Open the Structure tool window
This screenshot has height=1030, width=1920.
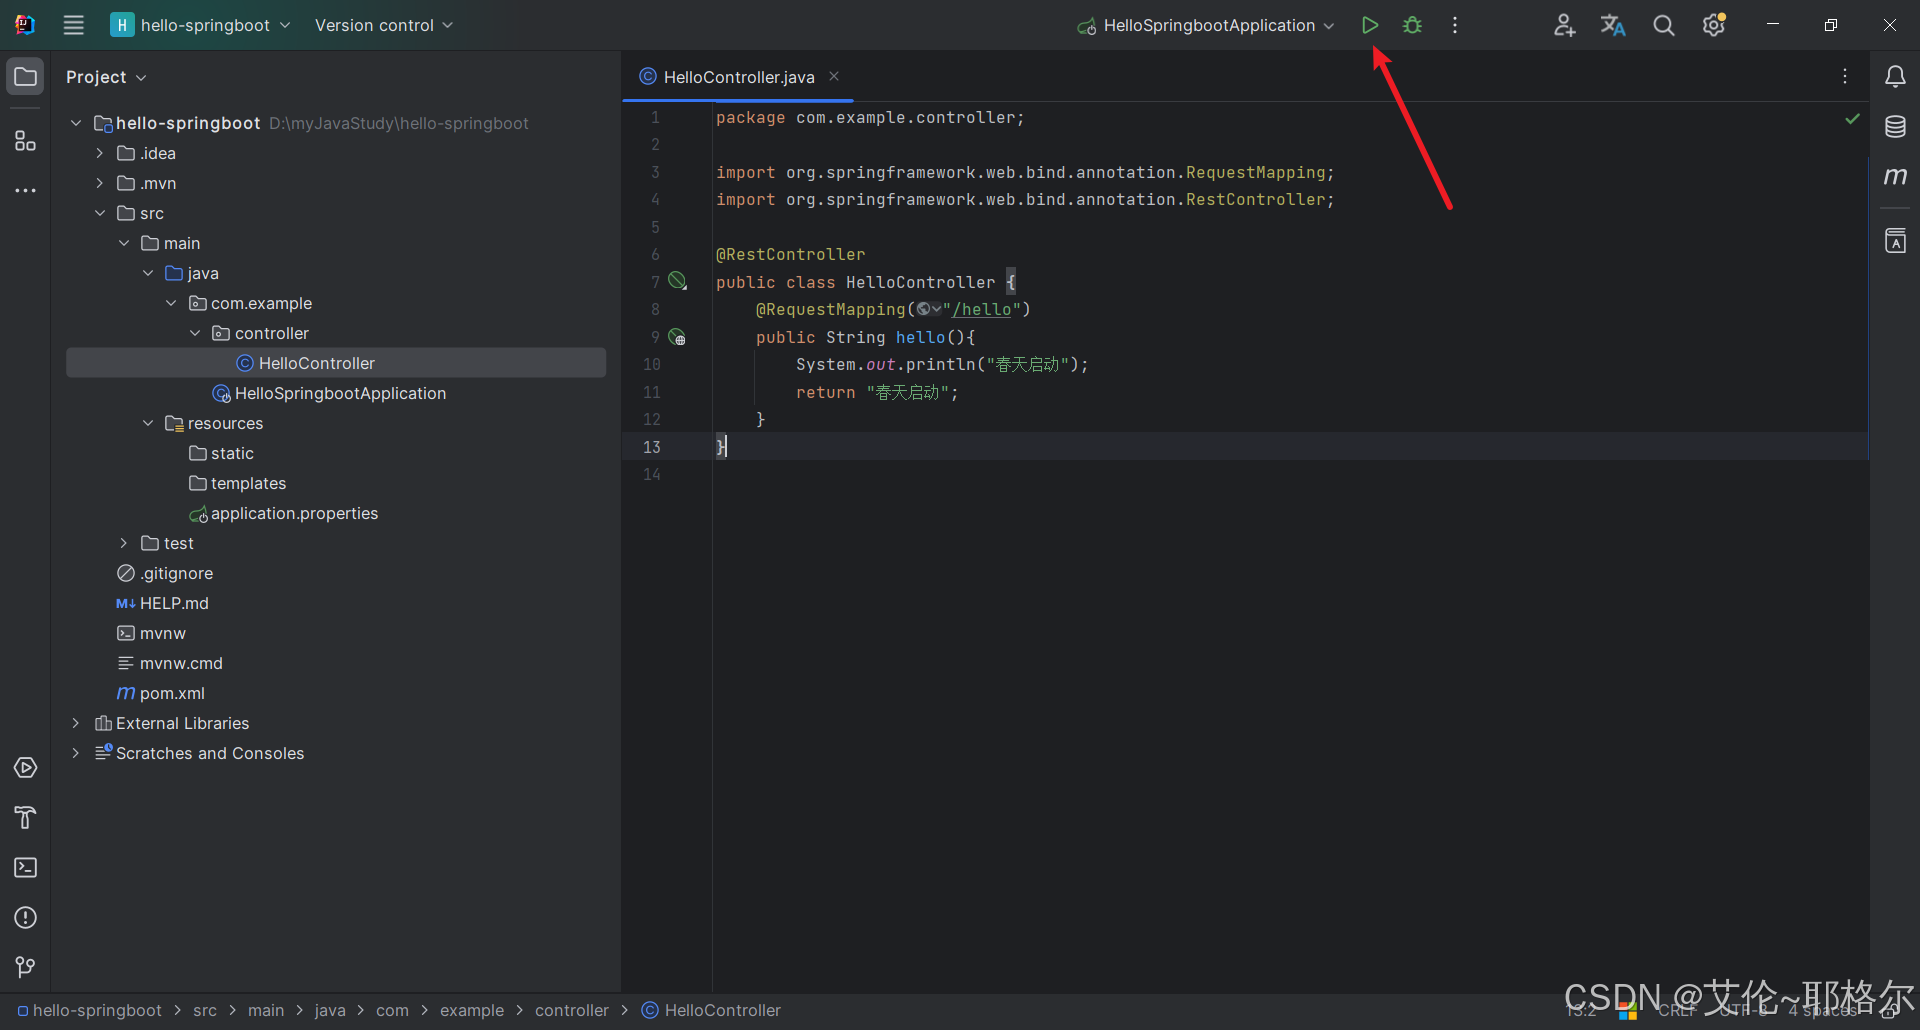pyautogui.click(x=26, y=141)
